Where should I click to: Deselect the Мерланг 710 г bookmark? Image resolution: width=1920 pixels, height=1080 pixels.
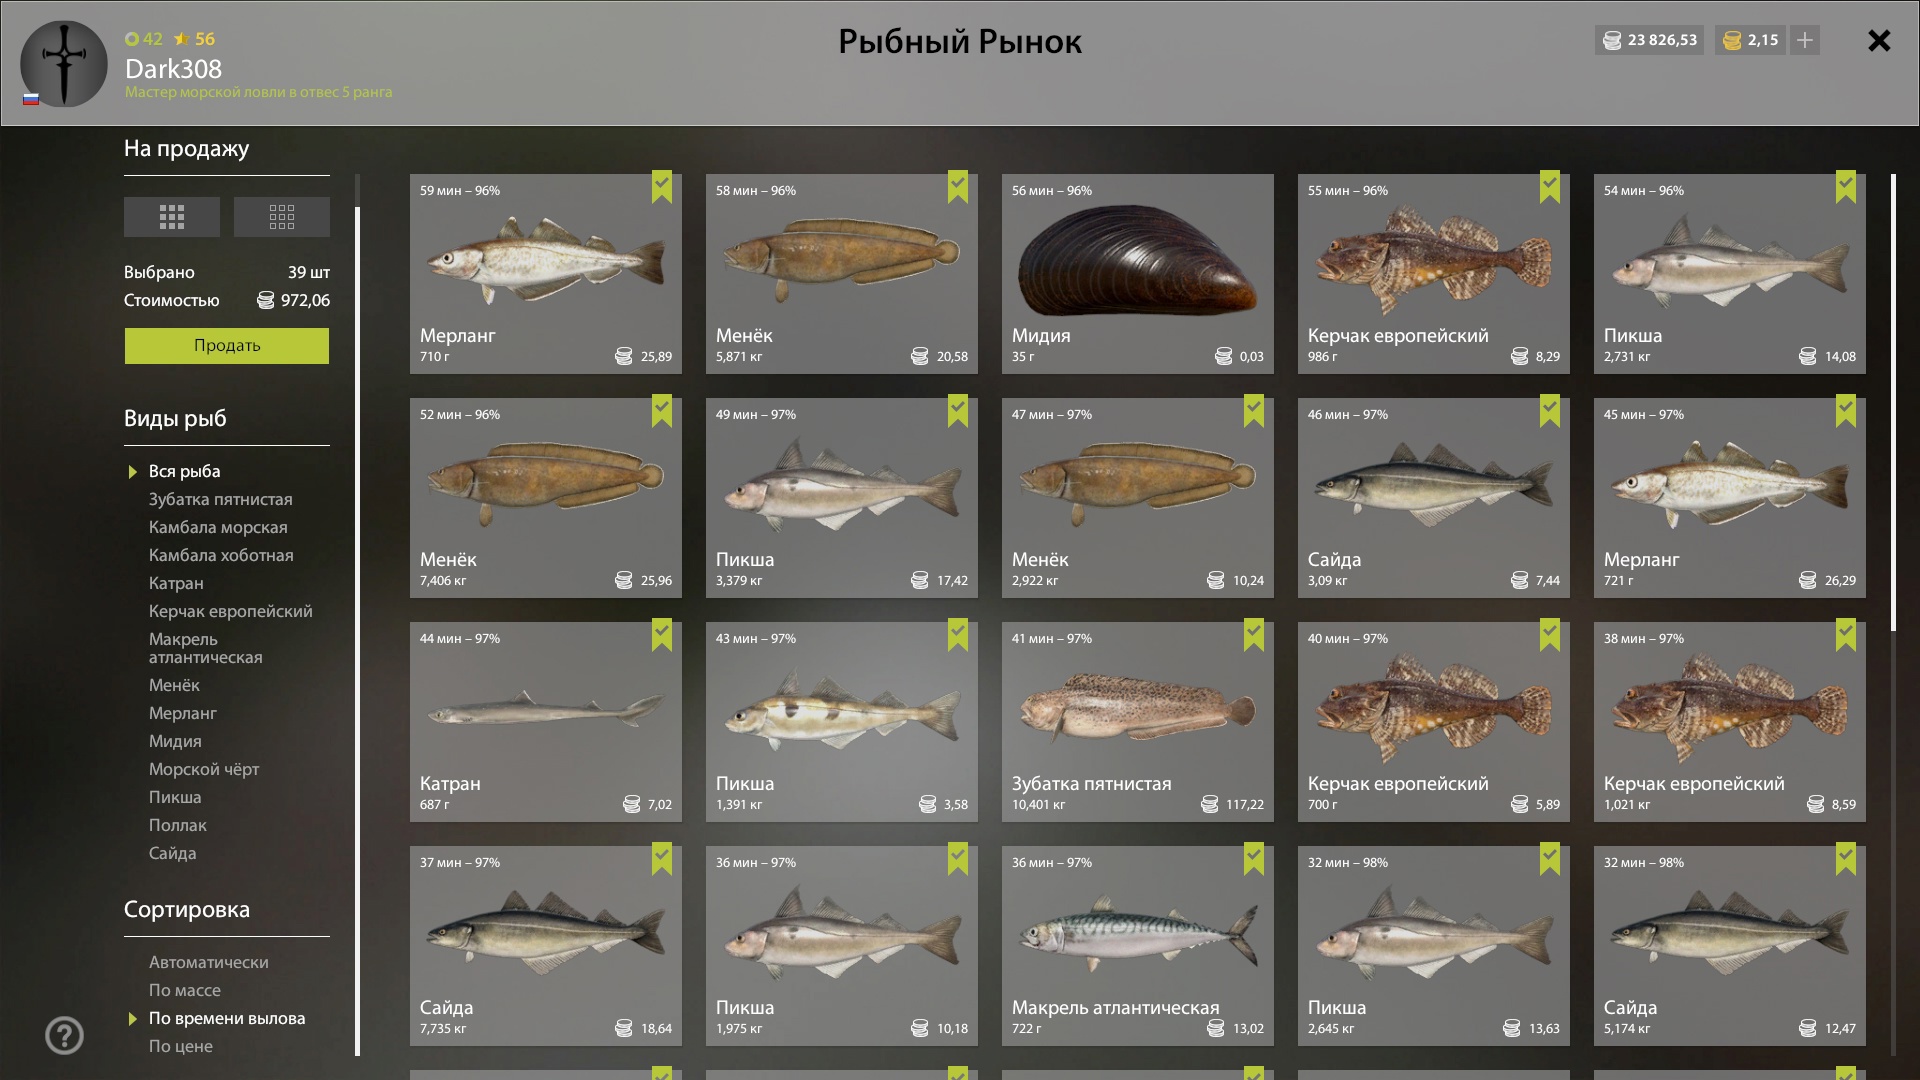[x=662, y=187]
